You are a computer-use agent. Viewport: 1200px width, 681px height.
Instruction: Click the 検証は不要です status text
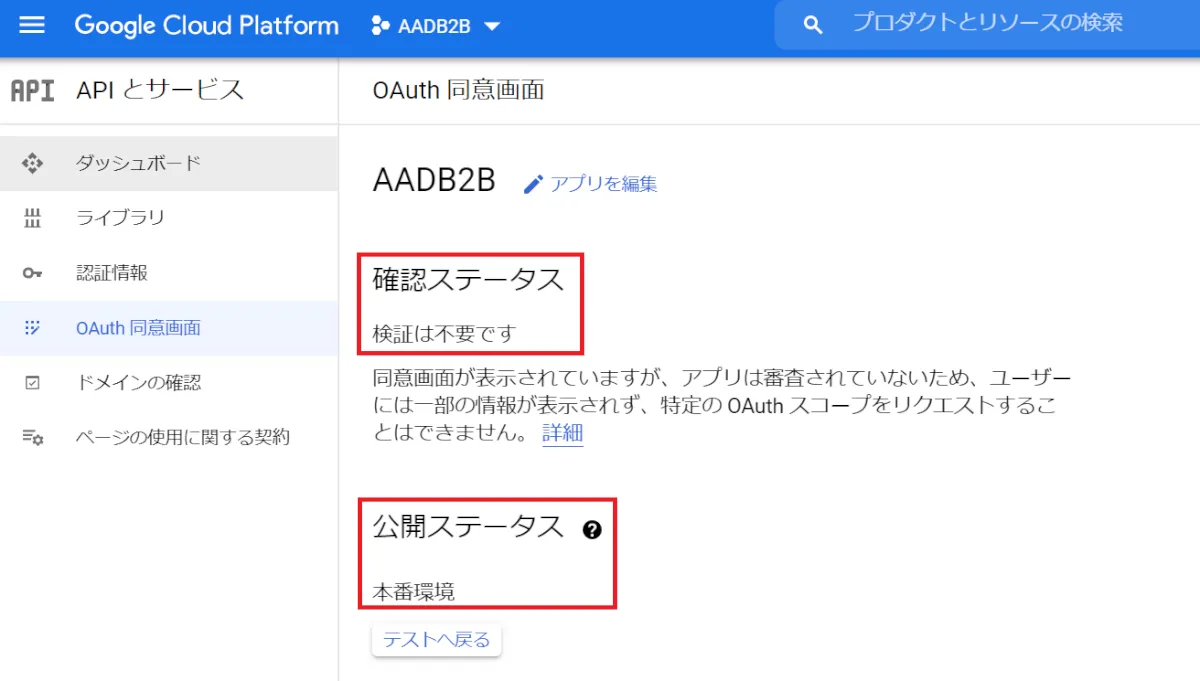pyautogui.click(x=444, y=333)
